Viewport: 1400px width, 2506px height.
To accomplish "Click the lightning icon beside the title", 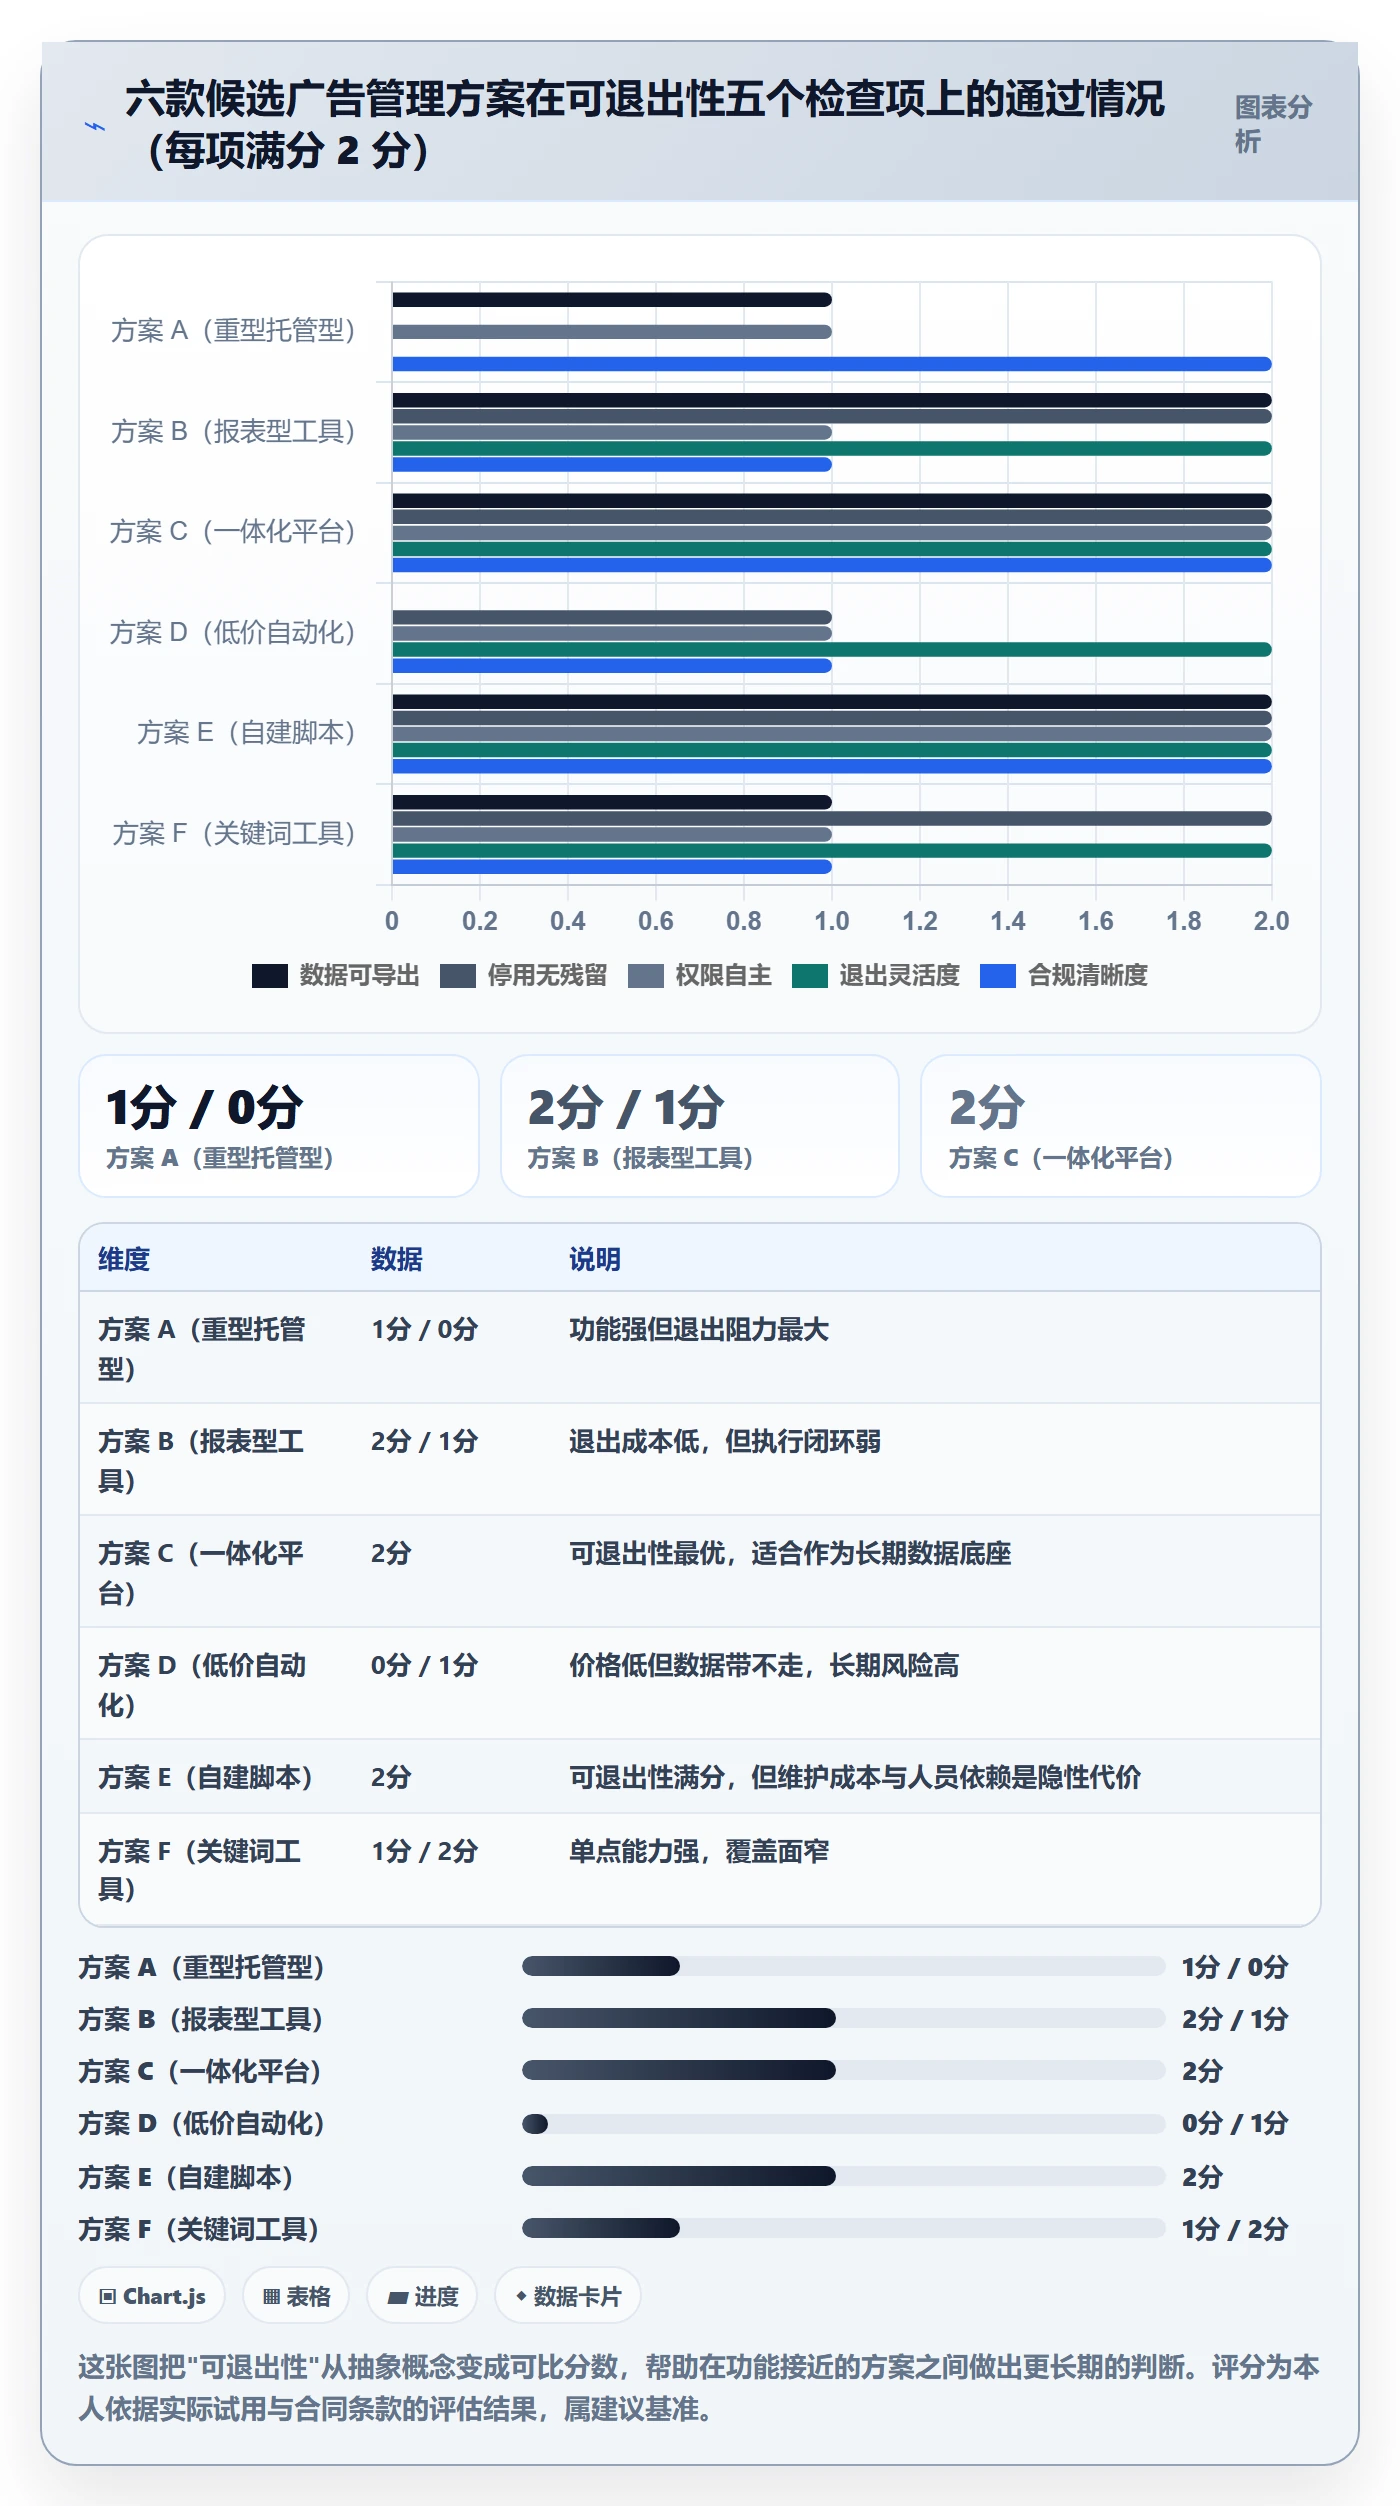I will coord(95,126).
